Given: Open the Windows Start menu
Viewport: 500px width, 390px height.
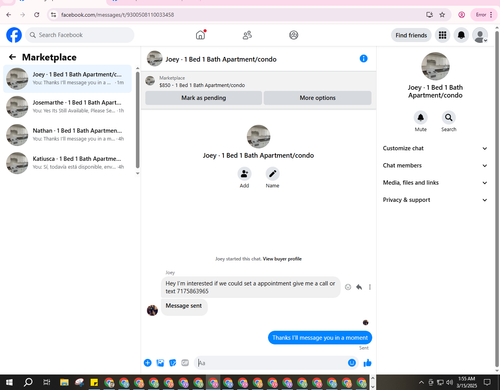Looking at the screenshot, I should (x=9, y=382).
